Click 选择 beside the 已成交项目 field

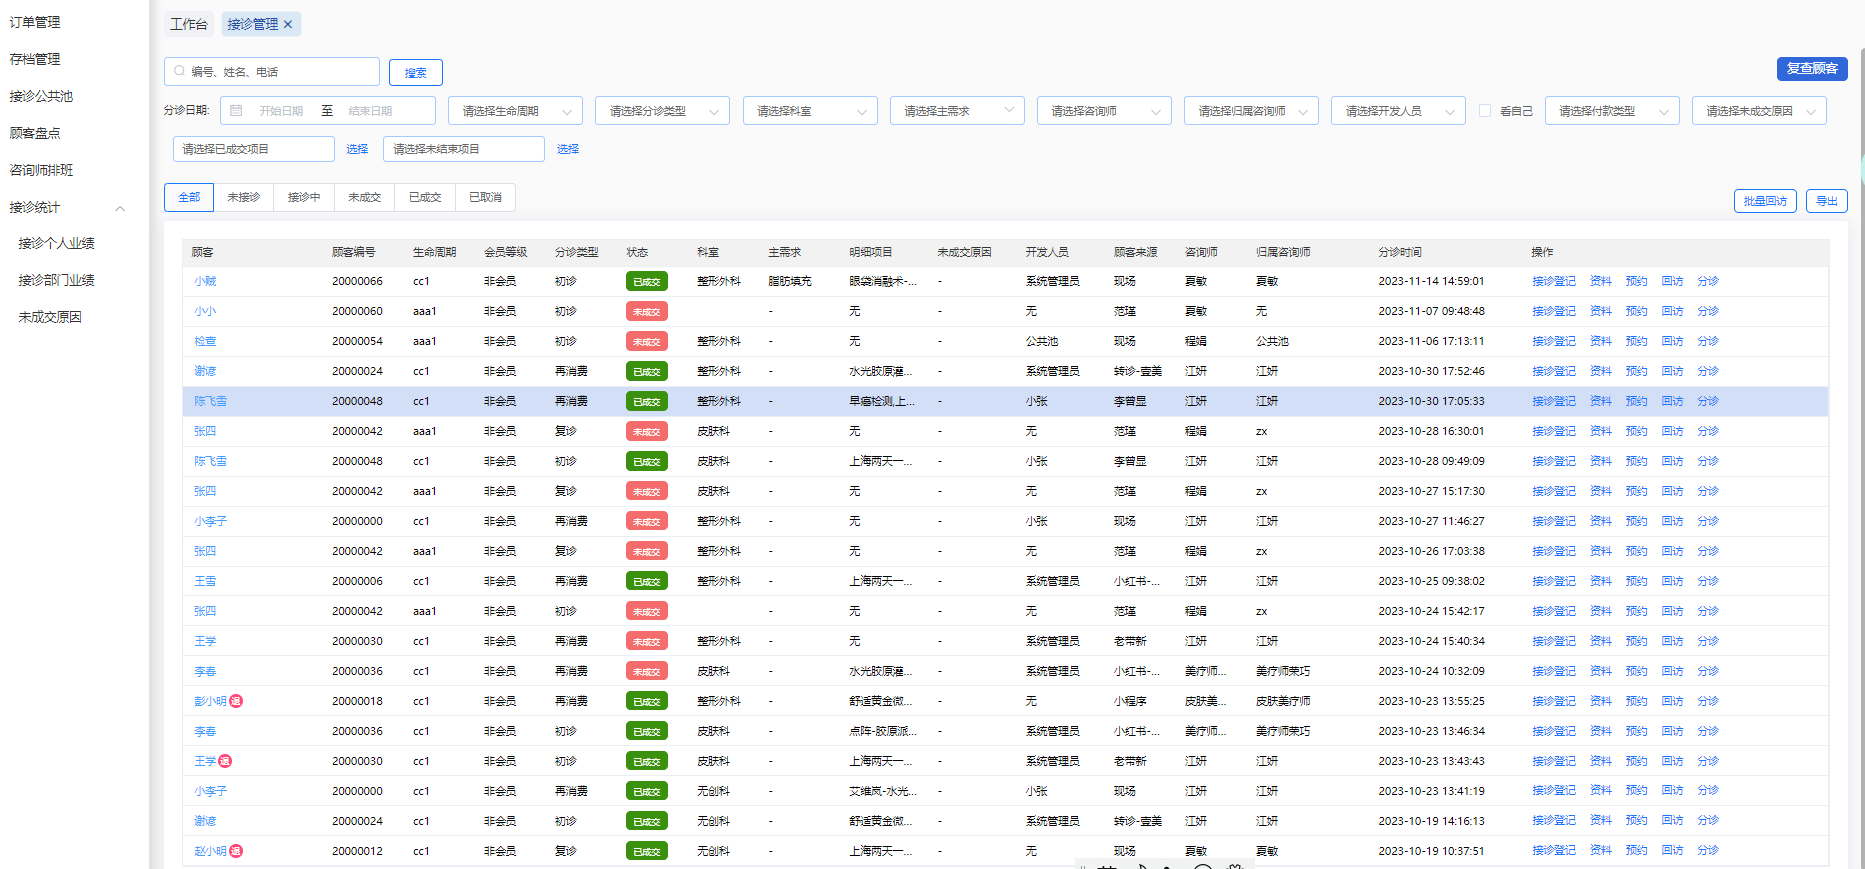click(357, 149)
